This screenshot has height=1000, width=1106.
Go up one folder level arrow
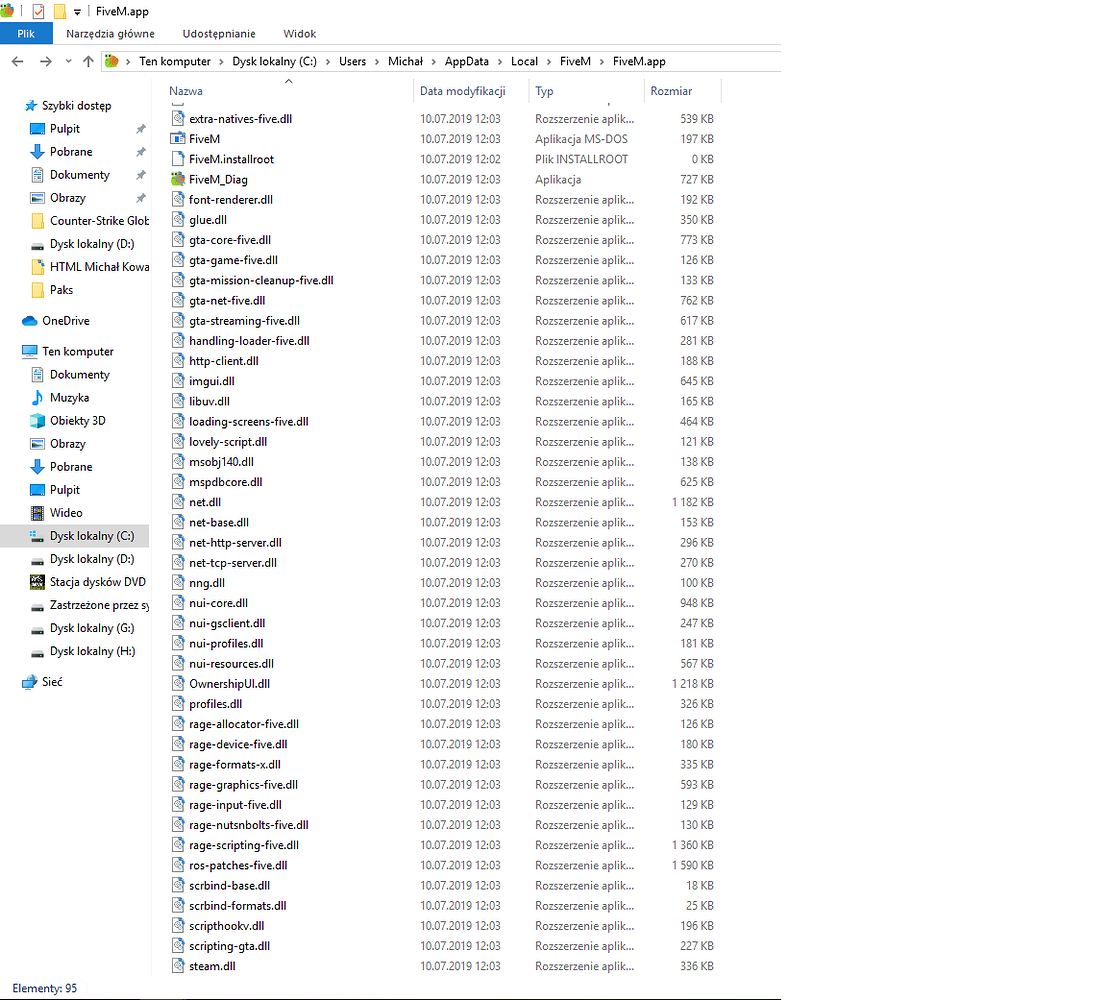point(88,61)
